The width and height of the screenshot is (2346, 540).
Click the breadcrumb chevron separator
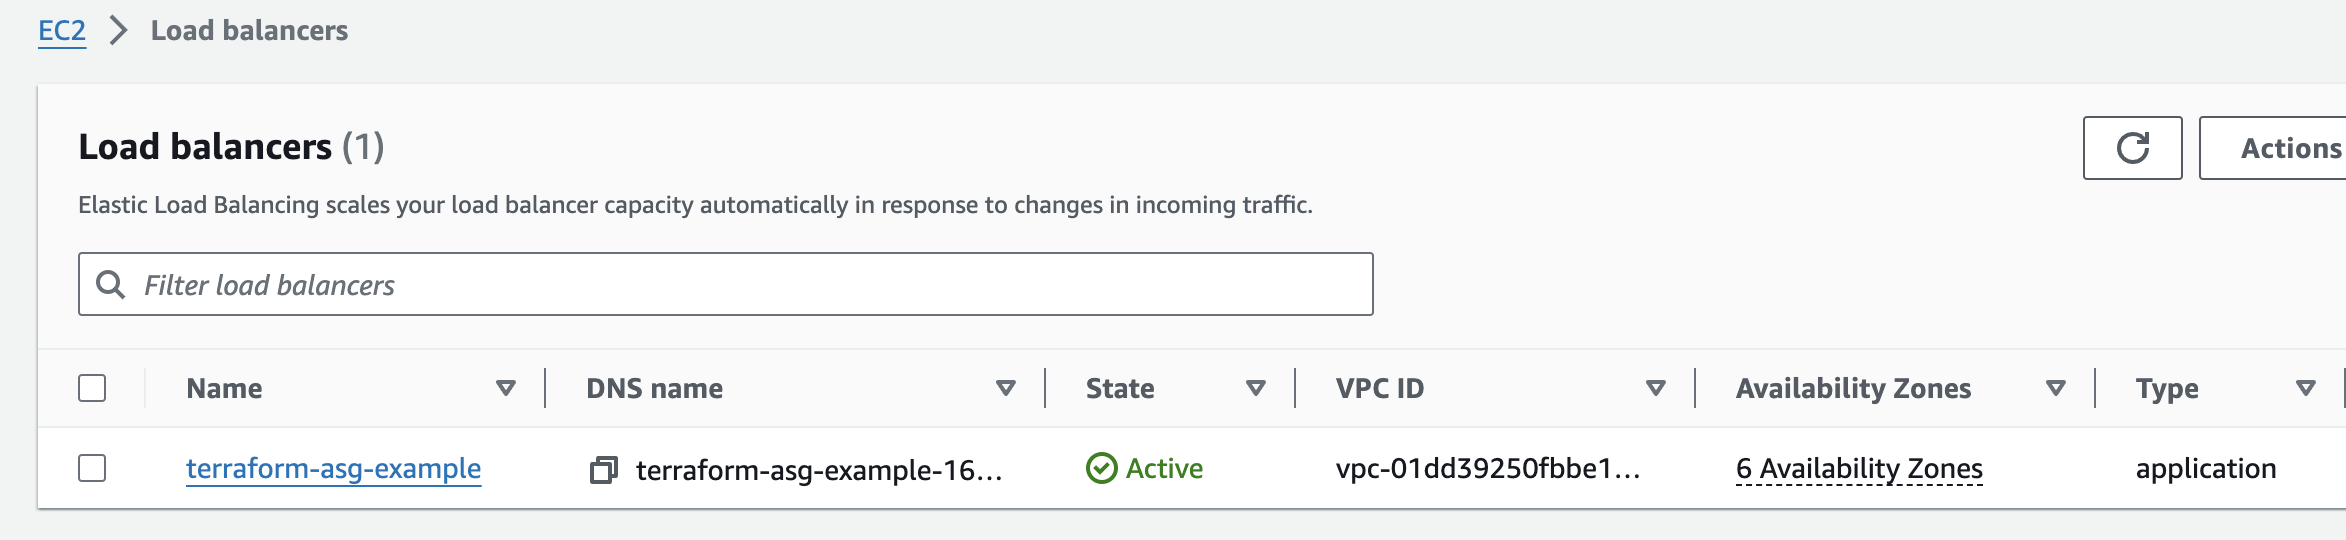(x=118, y=31)
